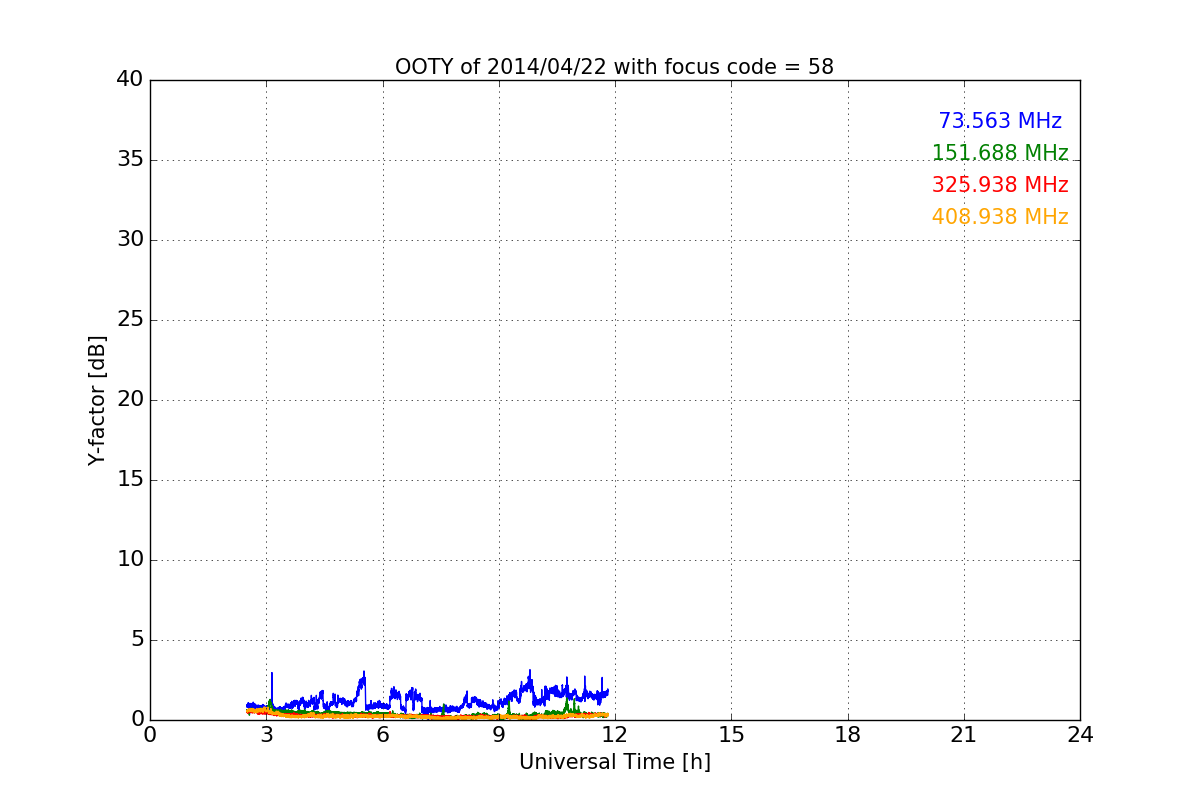Select the red 325.938 MHz legend label
This screenshot has width=1200, height=800.
[x=1000, y=185]
